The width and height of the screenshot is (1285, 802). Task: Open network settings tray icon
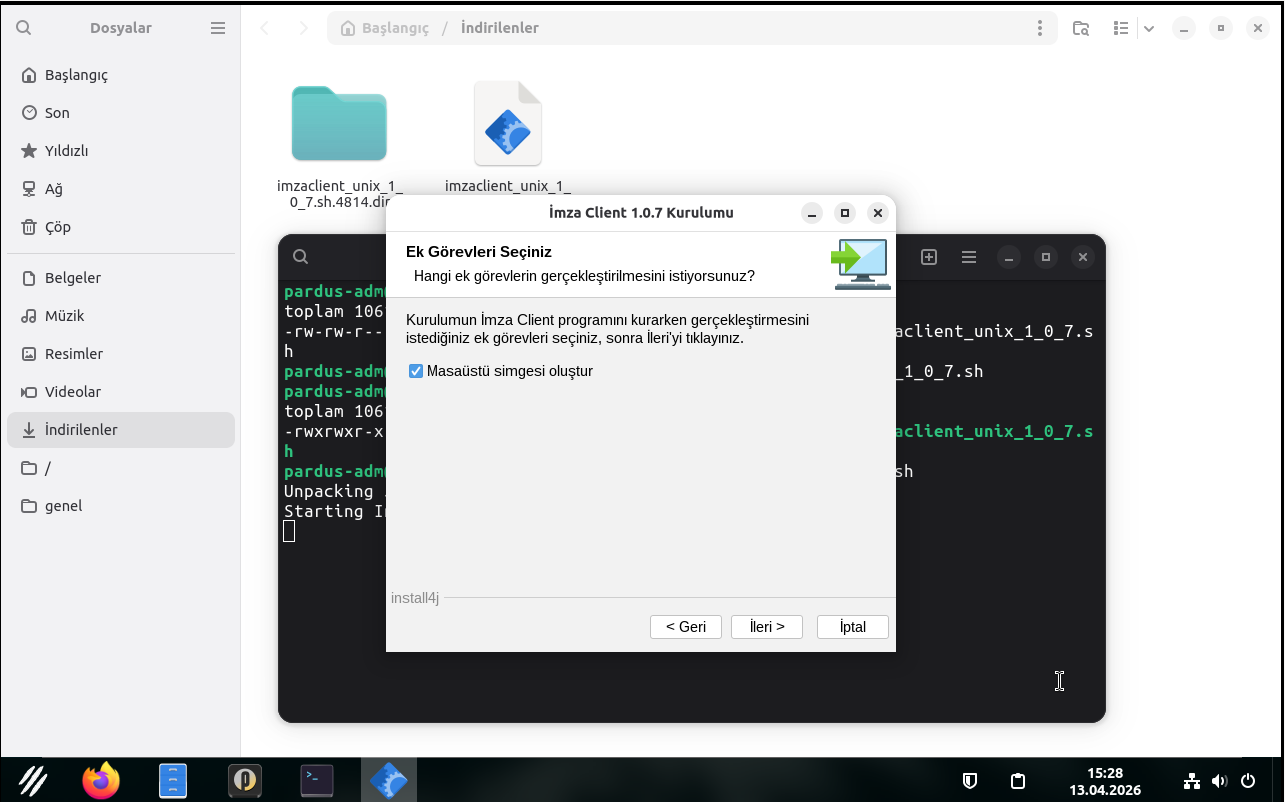(1191, 781)
